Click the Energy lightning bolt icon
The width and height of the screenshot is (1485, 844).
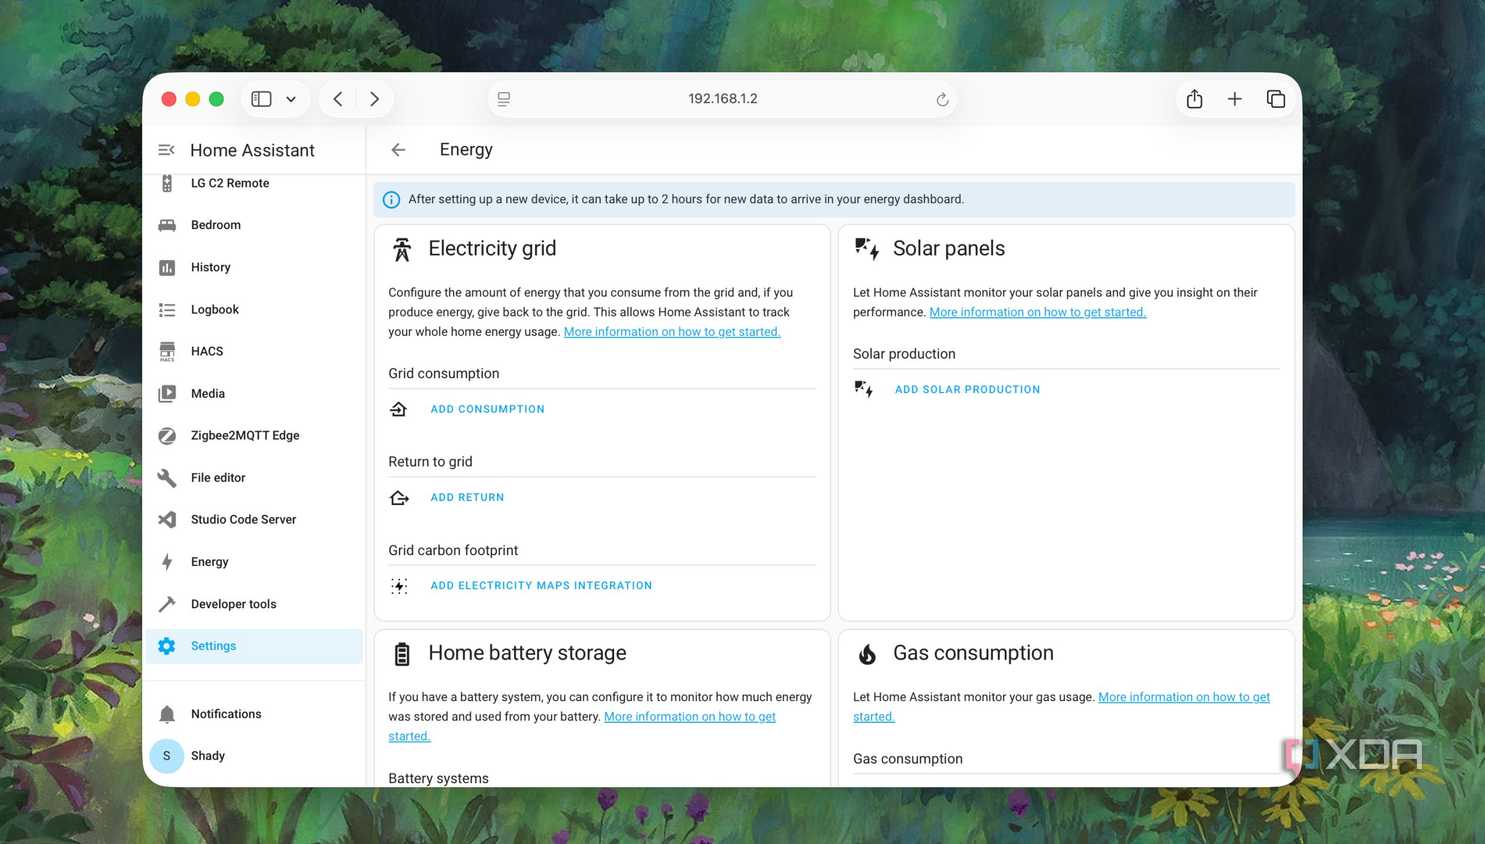click(x=167, y=562)
